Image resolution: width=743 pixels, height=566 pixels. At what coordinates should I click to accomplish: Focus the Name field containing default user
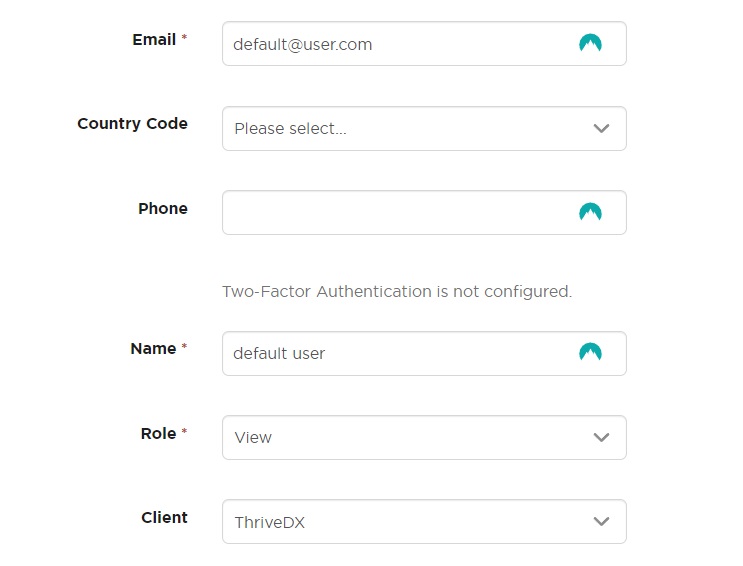coord(424,354)
